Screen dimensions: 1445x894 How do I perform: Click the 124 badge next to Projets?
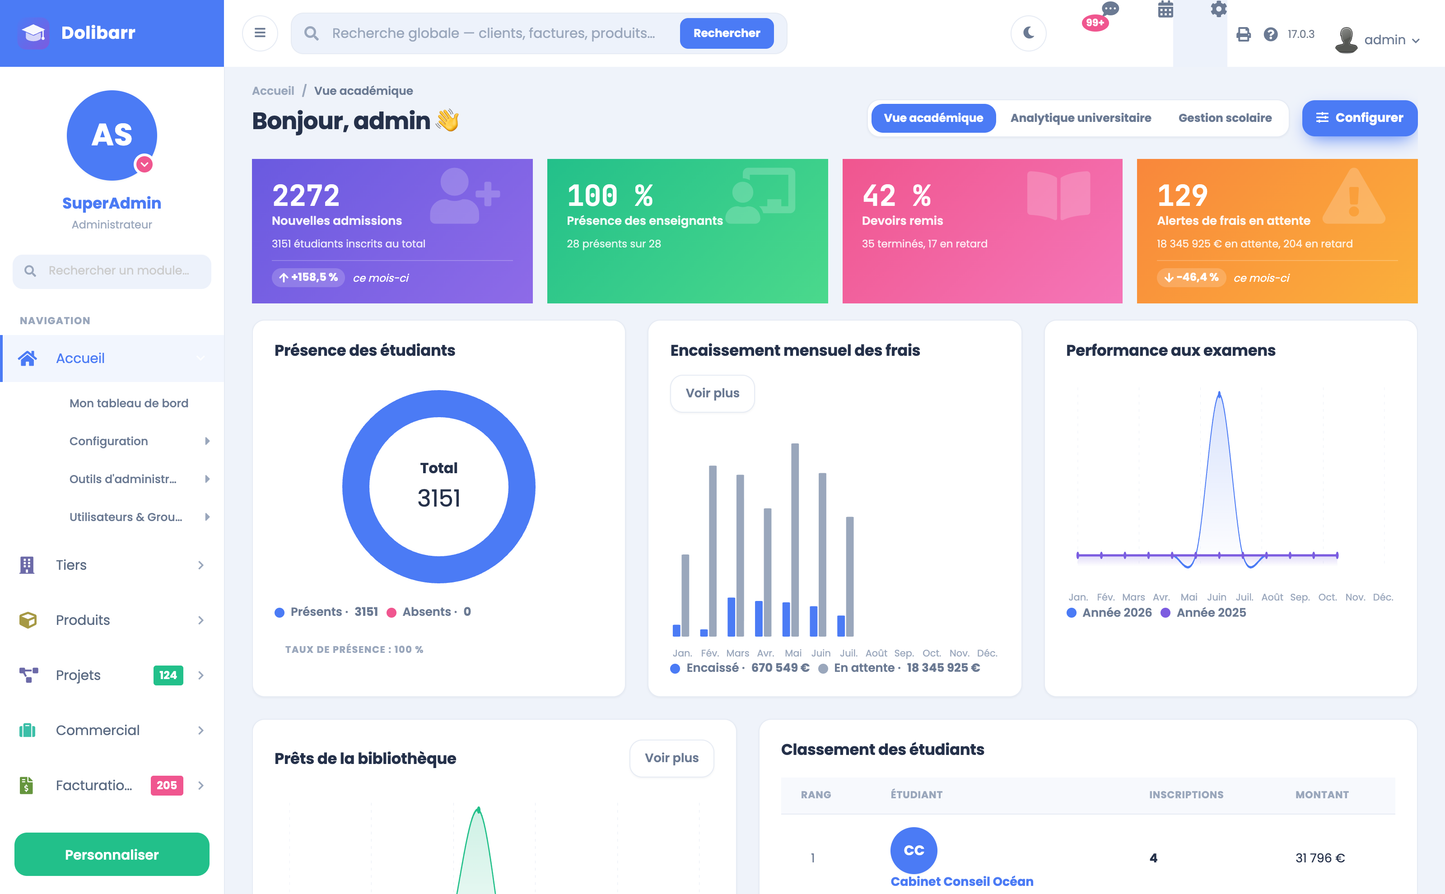click(x=168, y=675)
